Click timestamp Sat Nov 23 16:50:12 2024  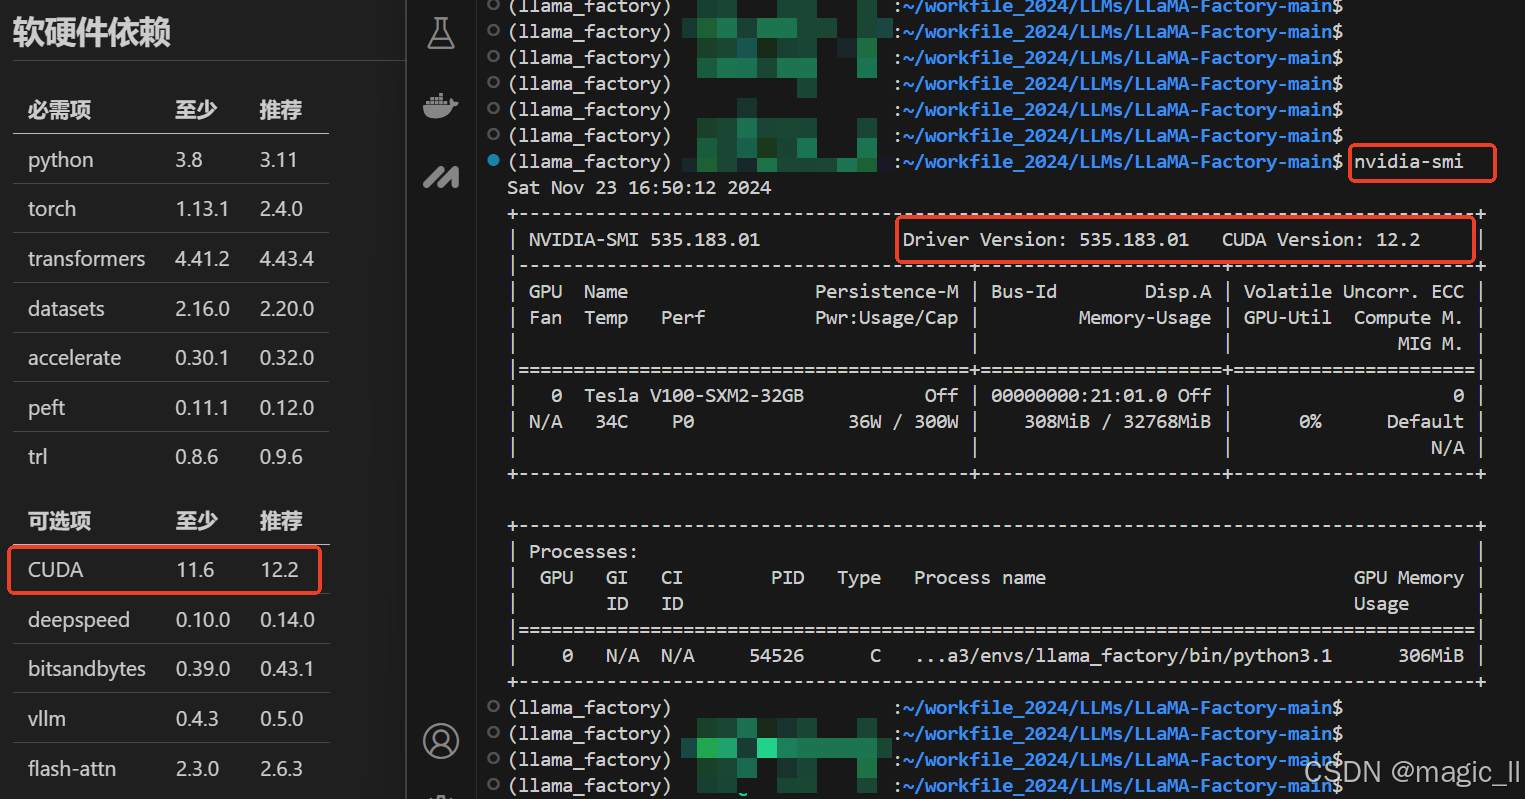click(x=639, y=187)
